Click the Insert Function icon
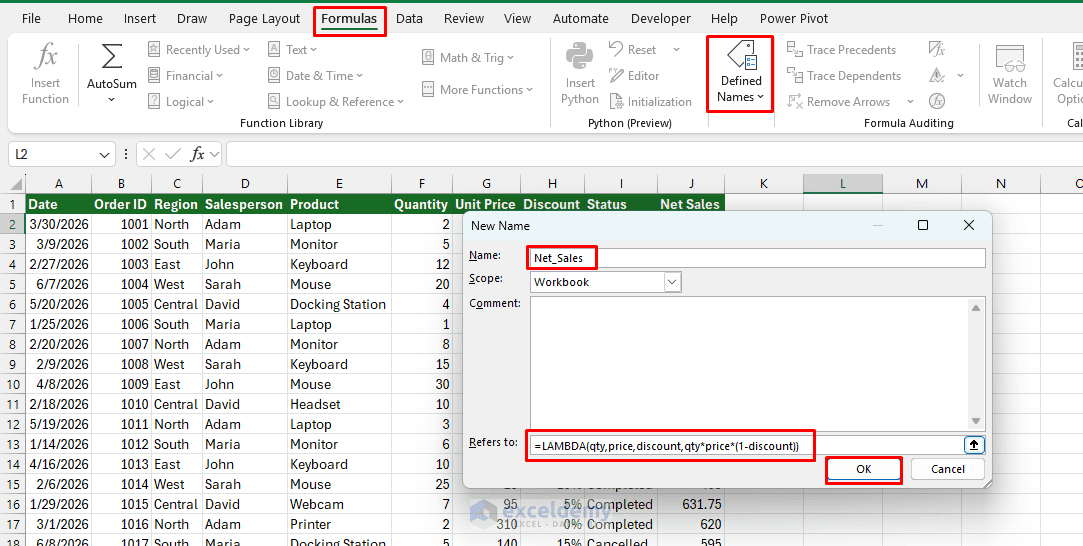This screenshot has width=1083, height=546. point(46,72)
